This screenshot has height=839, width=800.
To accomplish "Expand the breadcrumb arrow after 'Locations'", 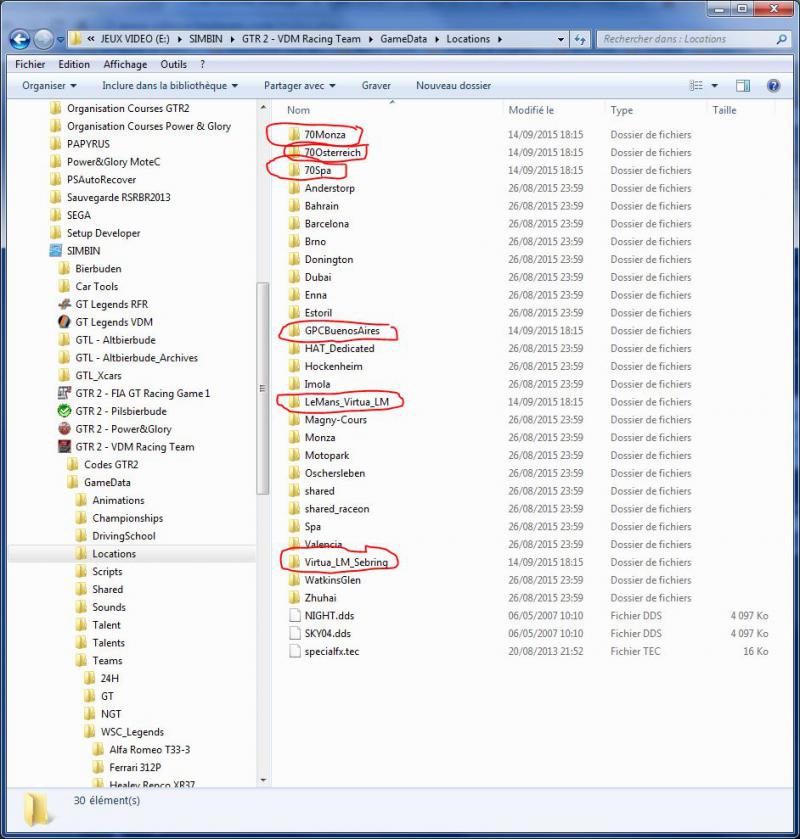I will point(499,39).
